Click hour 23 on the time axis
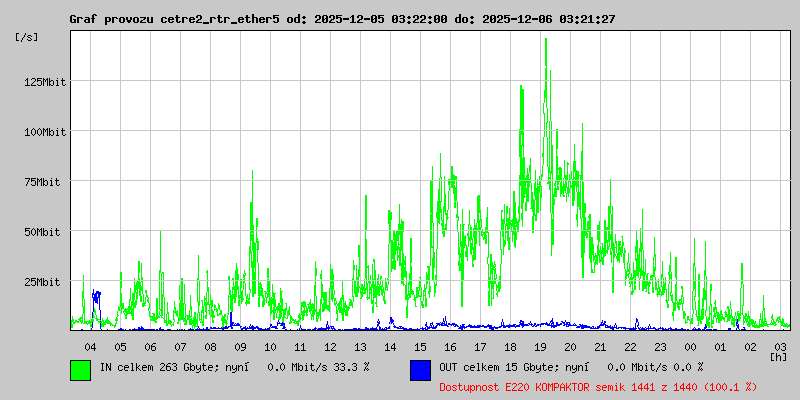Screen dimensions: 800x400 660,346
